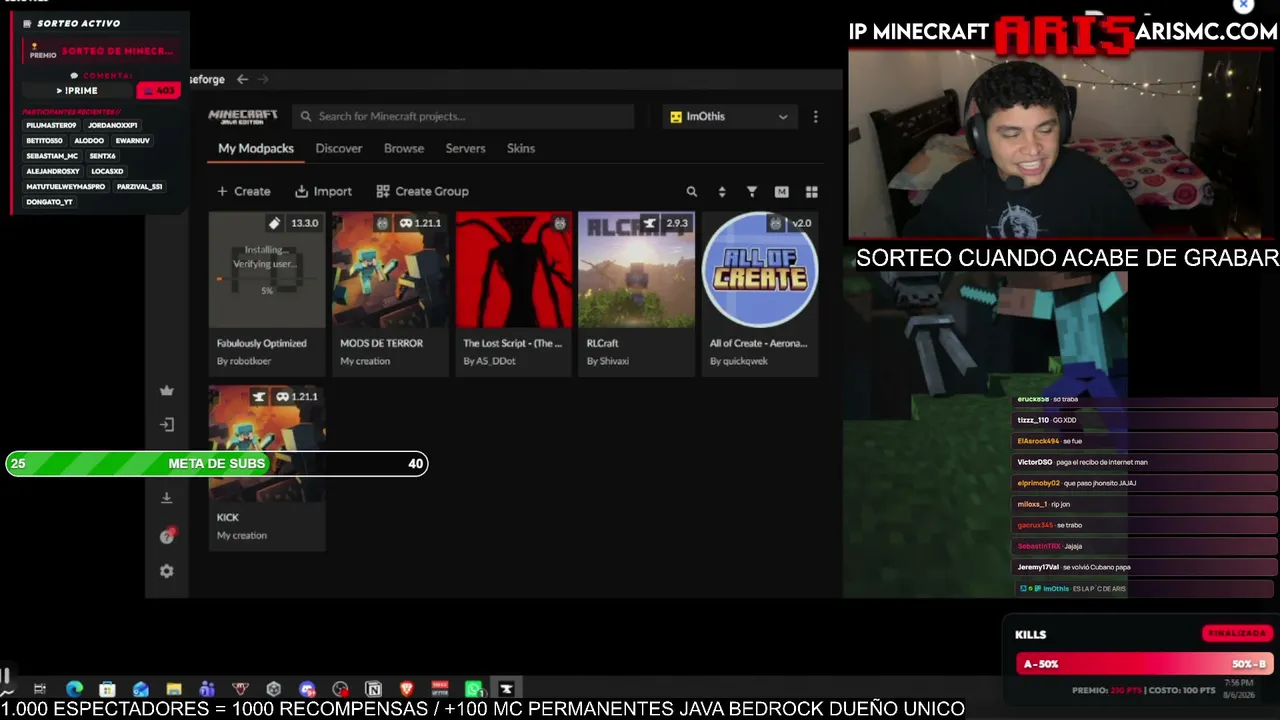Open Microsoft Edge from the taskbar

74,689
